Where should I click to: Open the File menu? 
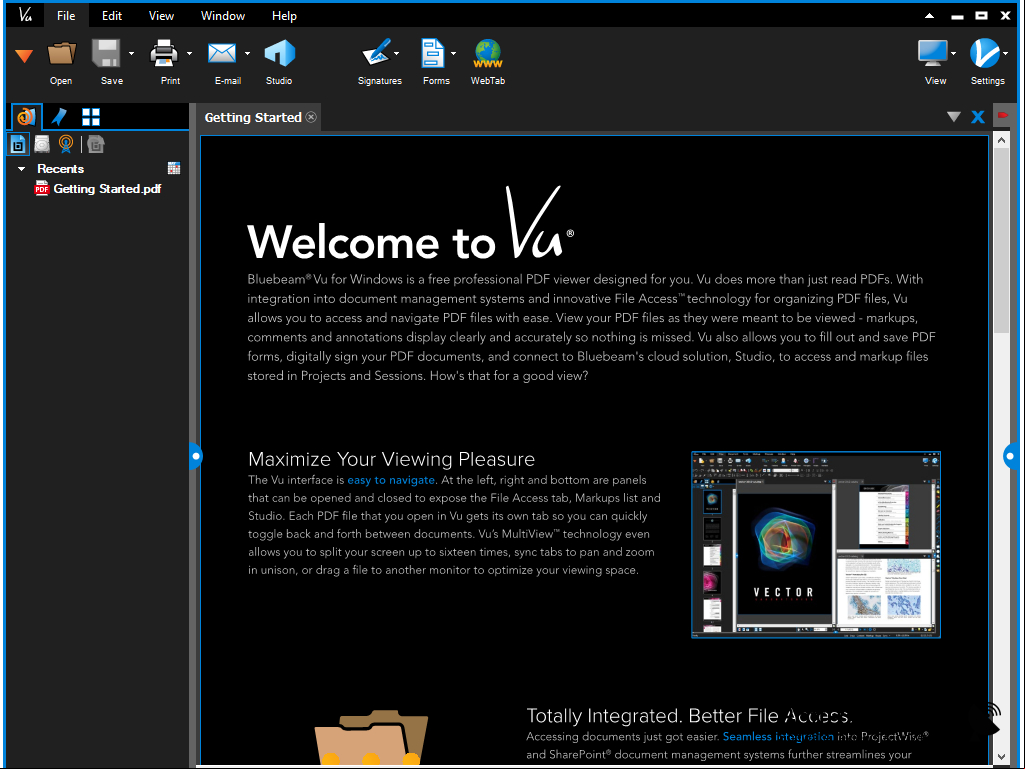pos(66,16)
